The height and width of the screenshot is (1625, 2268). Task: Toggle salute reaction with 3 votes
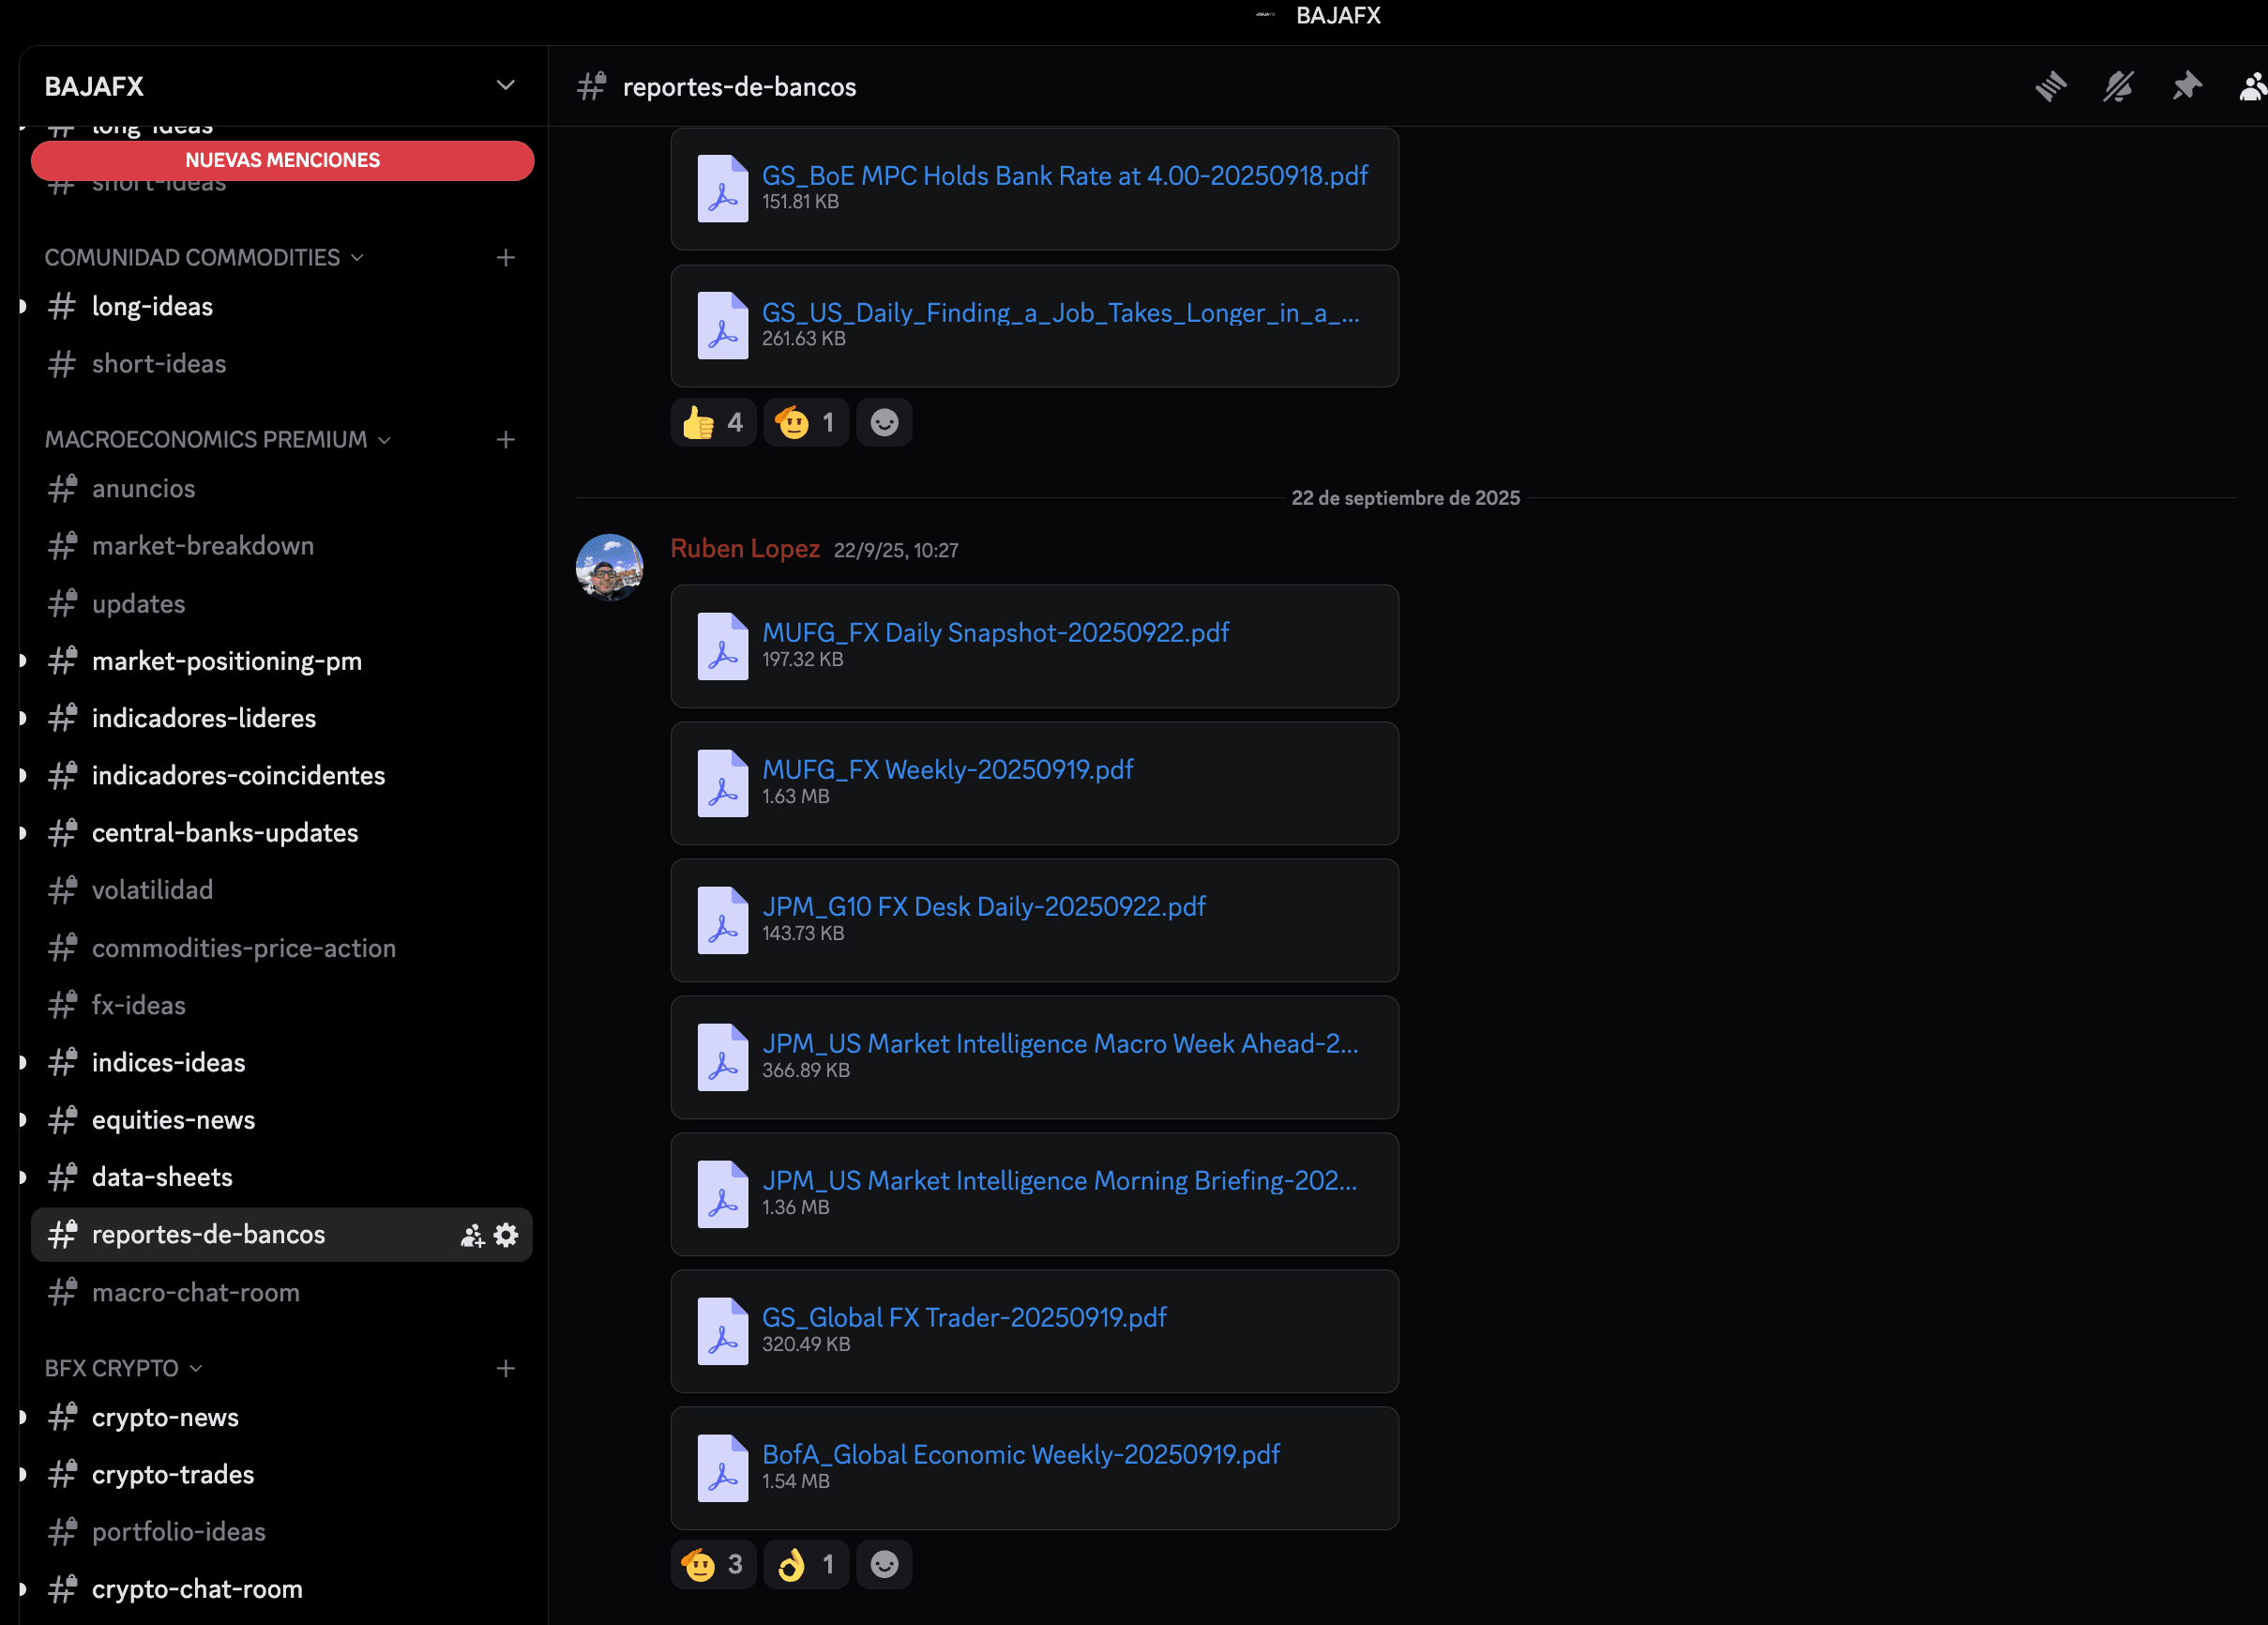click(x=713, y=1564)
